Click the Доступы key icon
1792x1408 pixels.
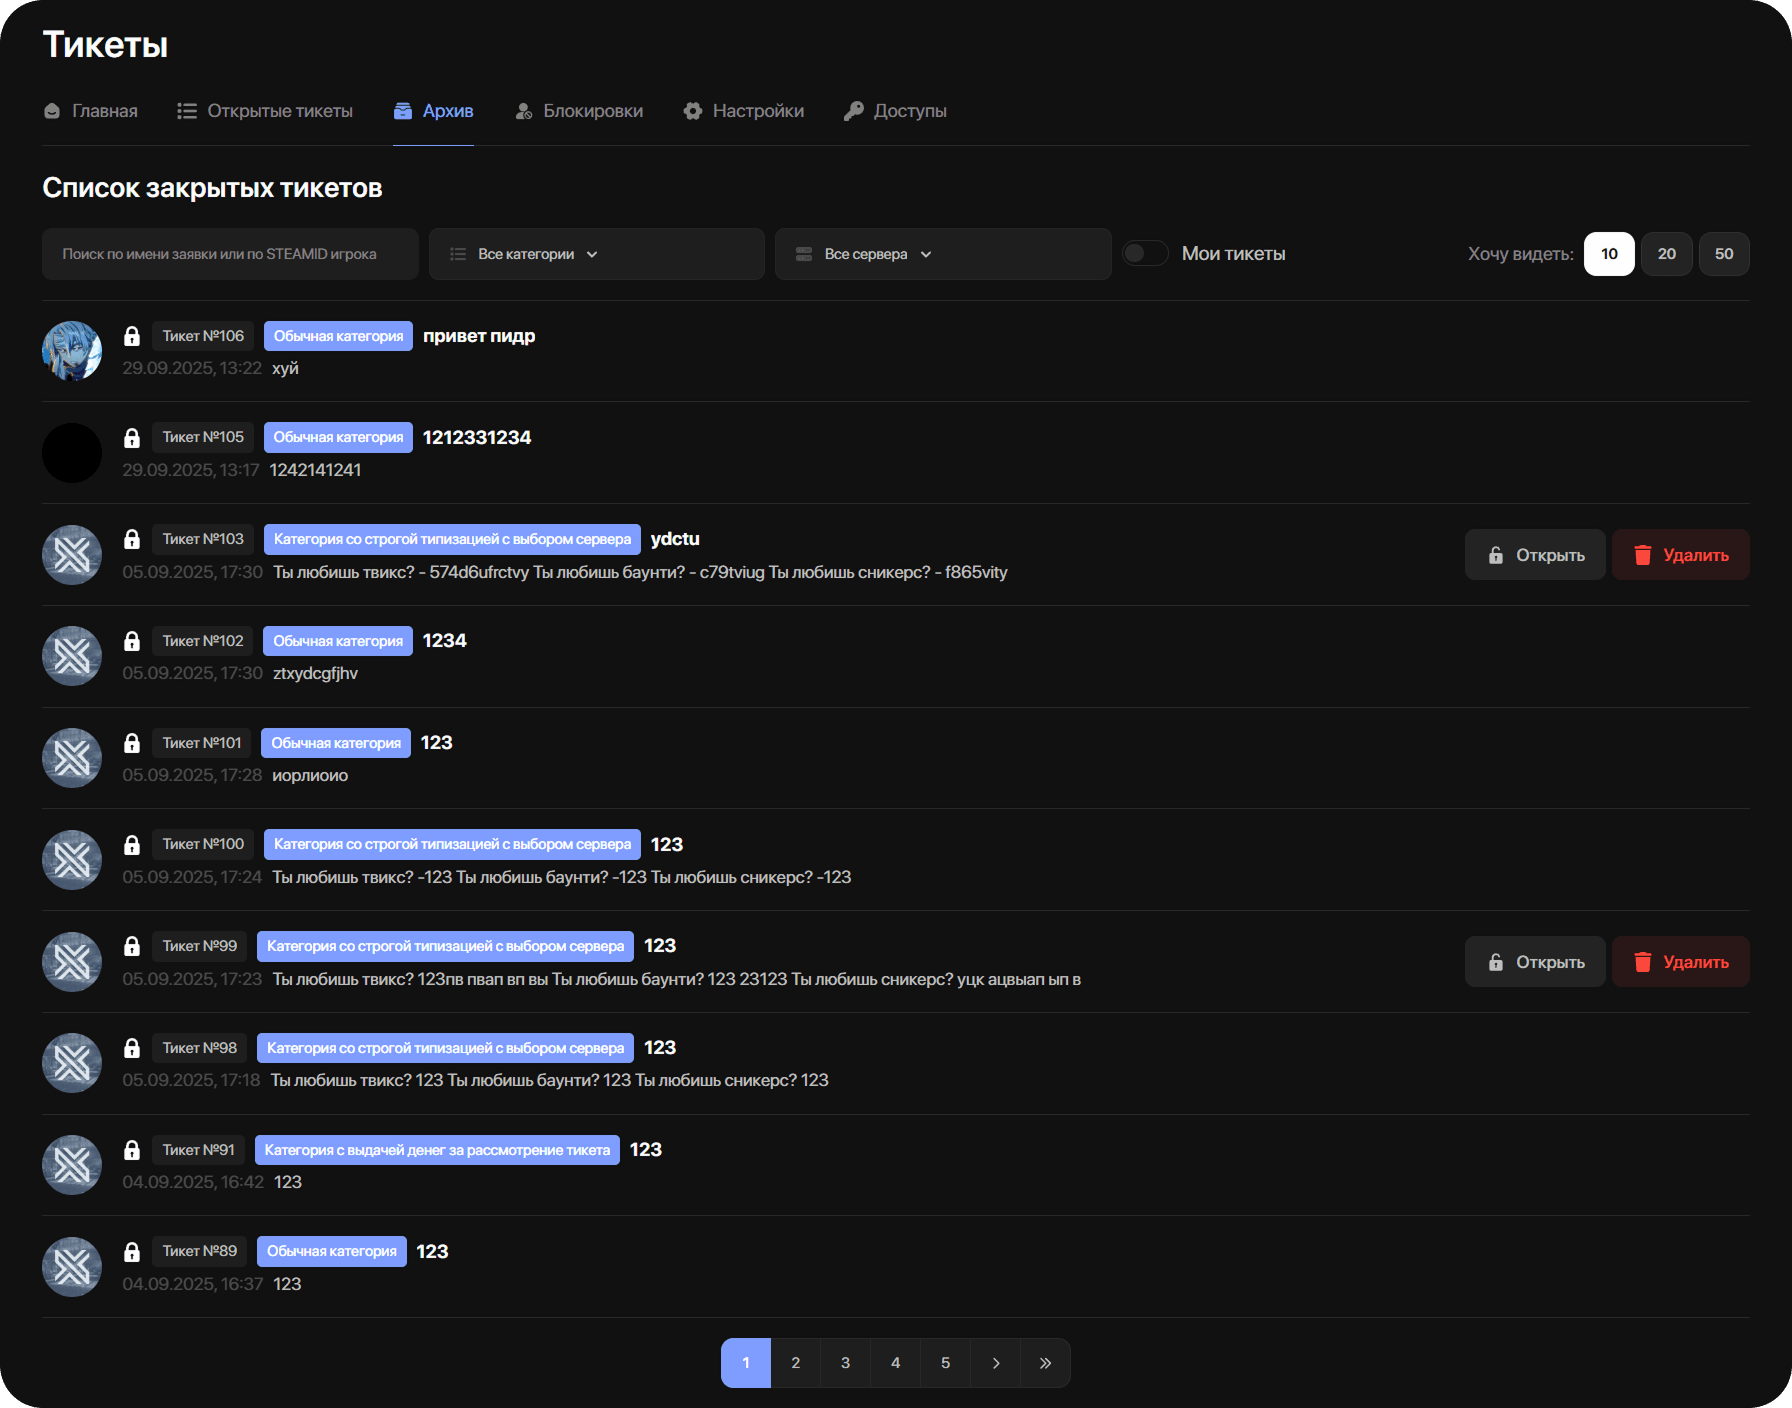[854, 111]
